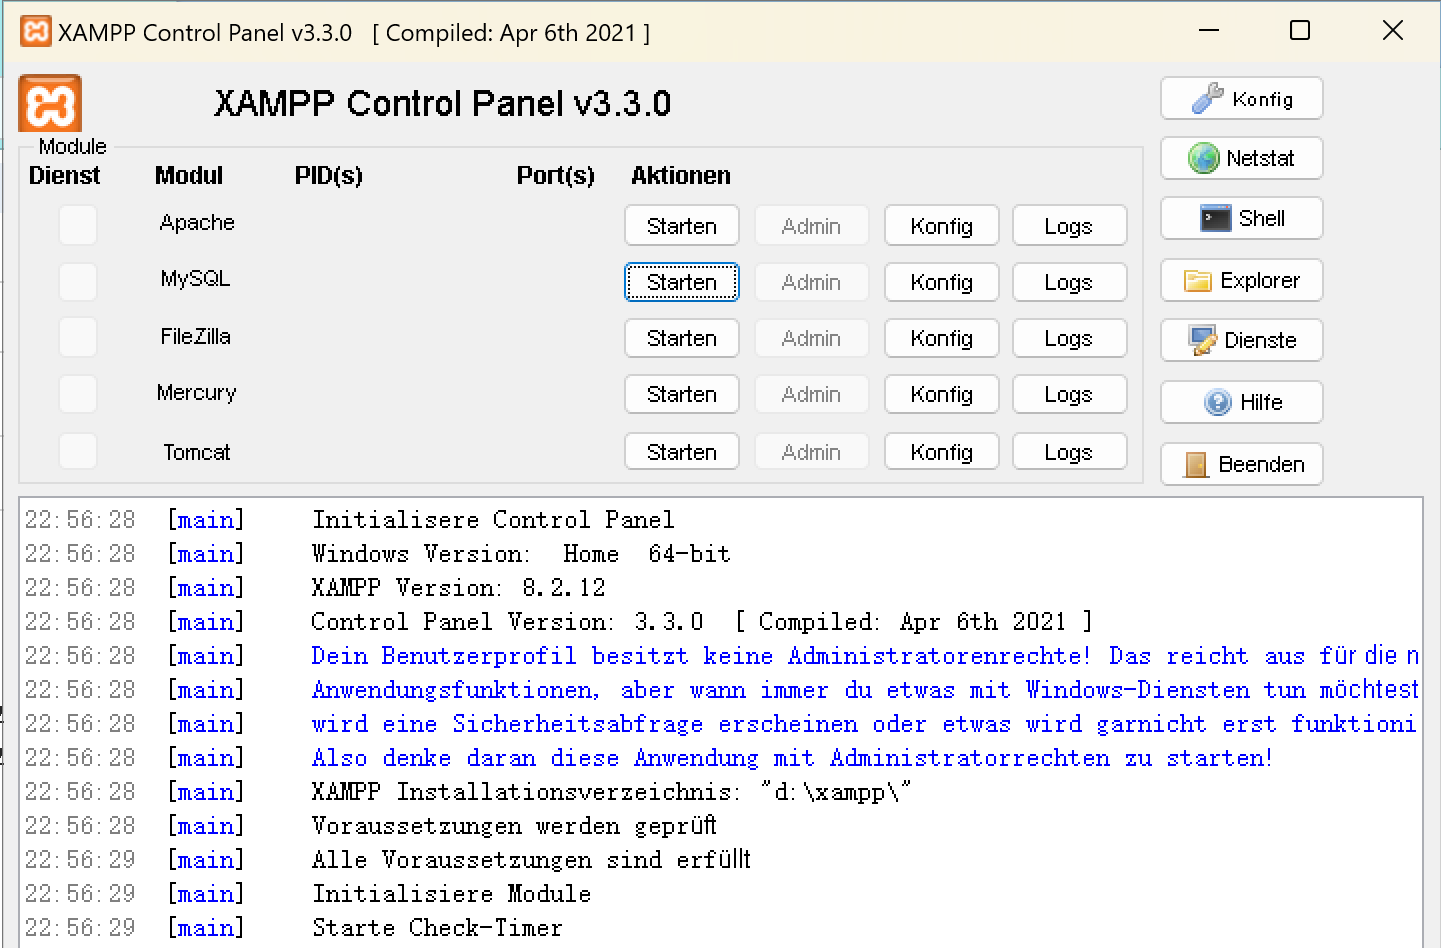Toggle the Apache service checkbox
This screenshot has width=1441, height=948.
(78, 225)
